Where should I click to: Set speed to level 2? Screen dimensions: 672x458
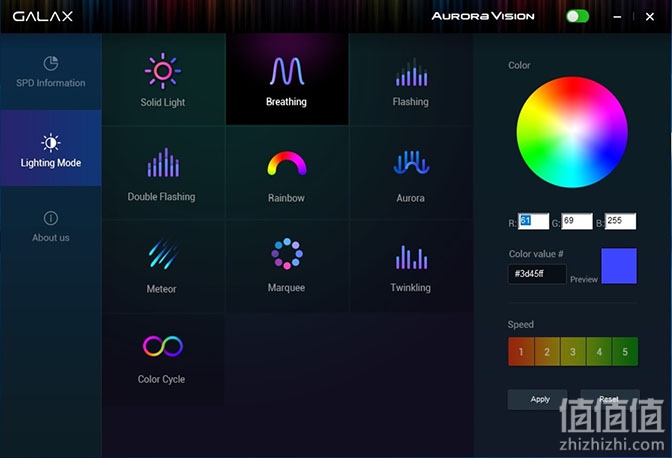click(x=547, y=352)
